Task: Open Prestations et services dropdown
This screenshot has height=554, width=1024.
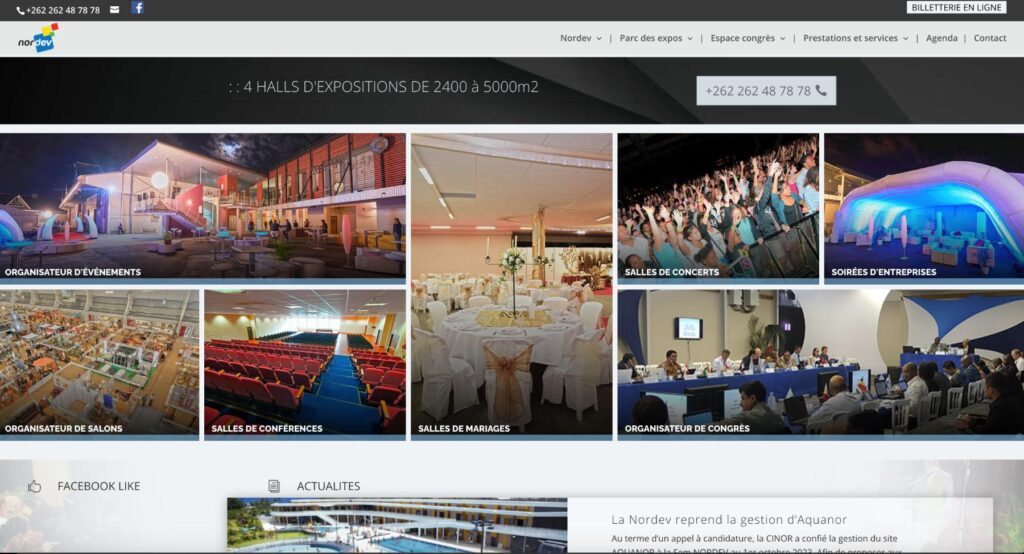Action: (856, 39)
